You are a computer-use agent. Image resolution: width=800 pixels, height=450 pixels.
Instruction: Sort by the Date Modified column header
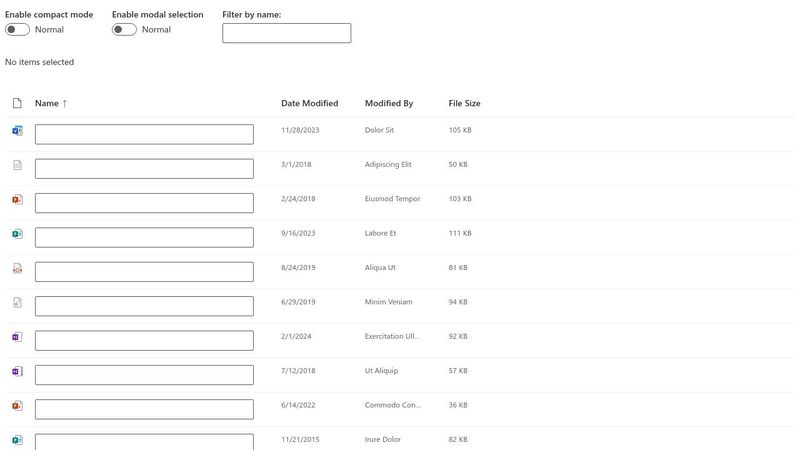(309, 103)
